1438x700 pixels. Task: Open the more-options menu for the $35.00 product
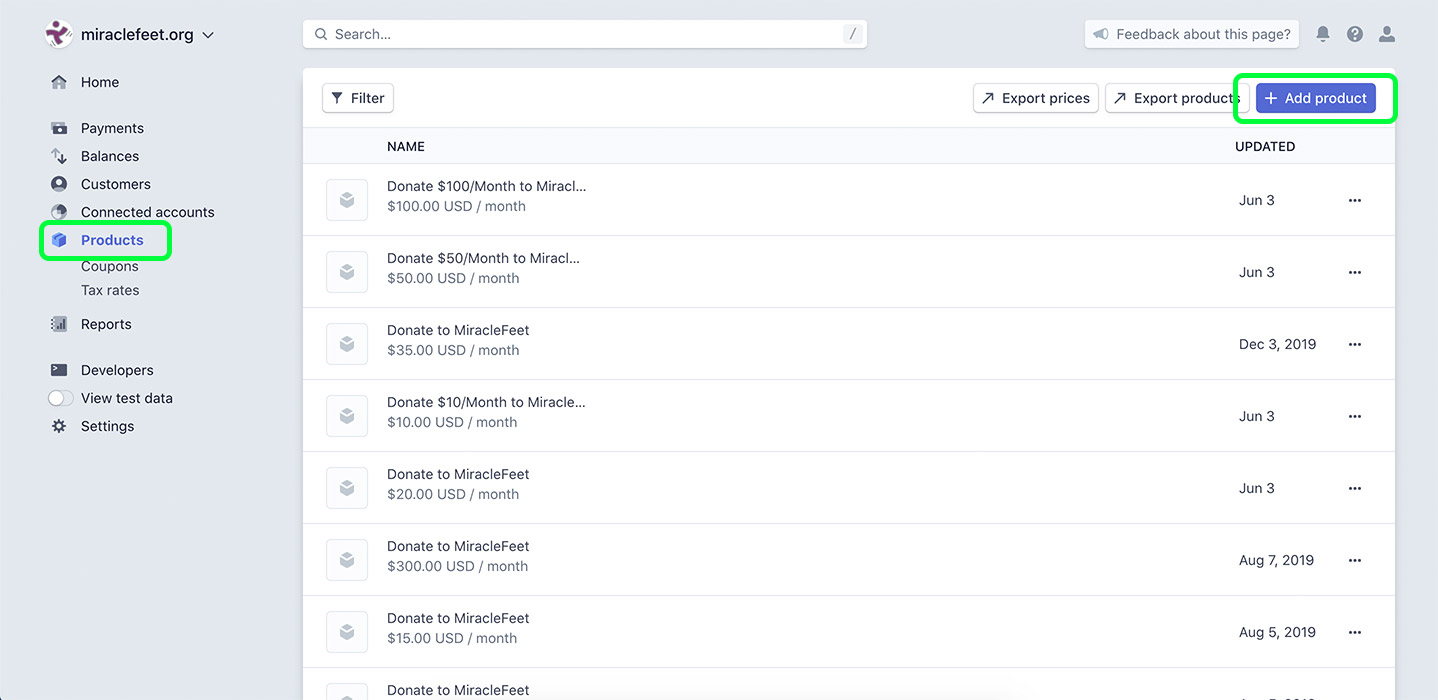1355,344
